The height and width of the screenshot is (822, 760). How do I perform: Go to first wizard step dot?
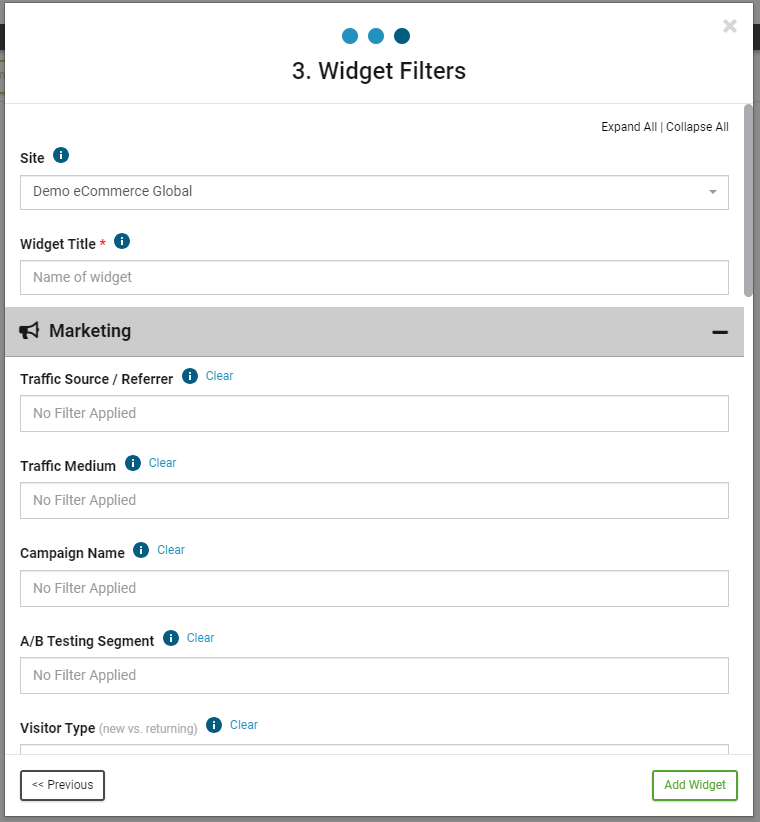tap(350, 36)
